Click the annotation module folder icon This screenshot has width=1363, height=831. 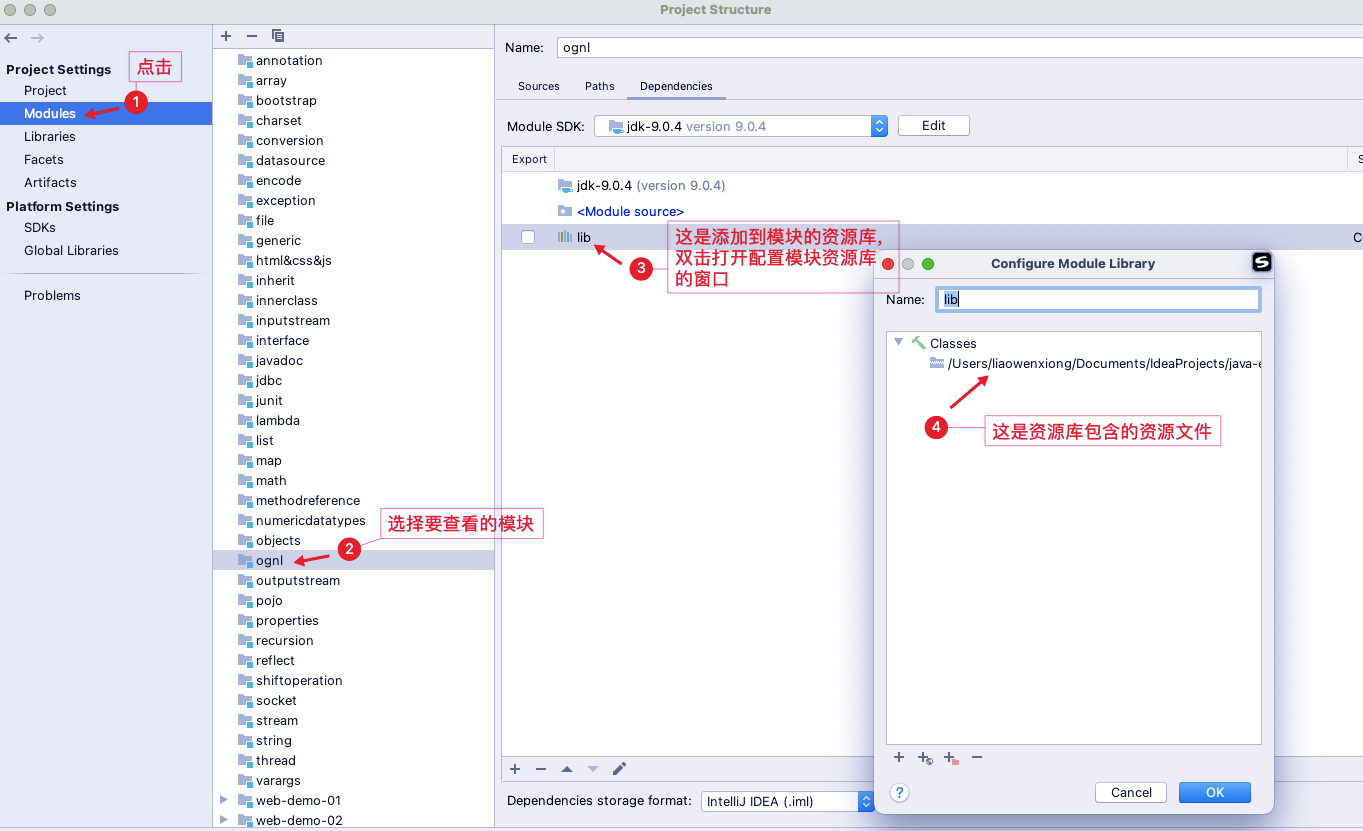(245, 60)
